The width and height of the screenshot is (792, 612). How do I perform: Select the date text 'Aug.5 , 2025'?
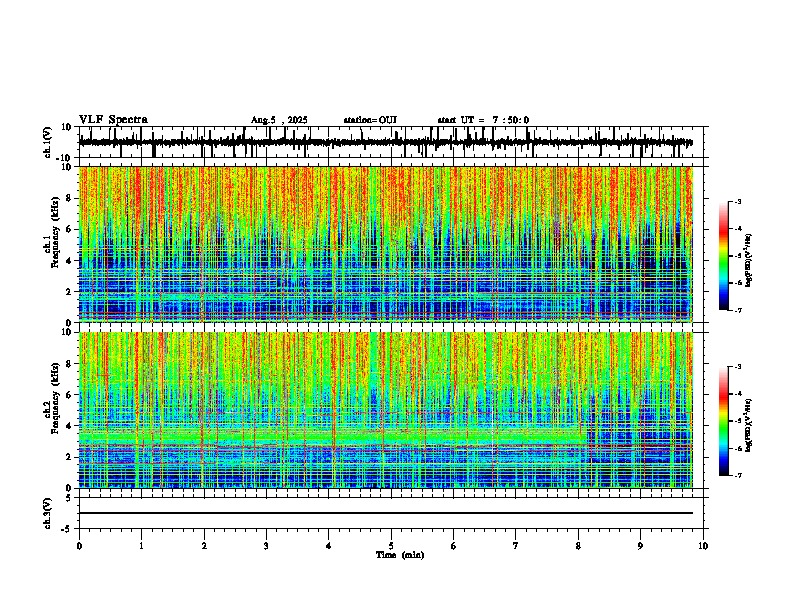279,120
